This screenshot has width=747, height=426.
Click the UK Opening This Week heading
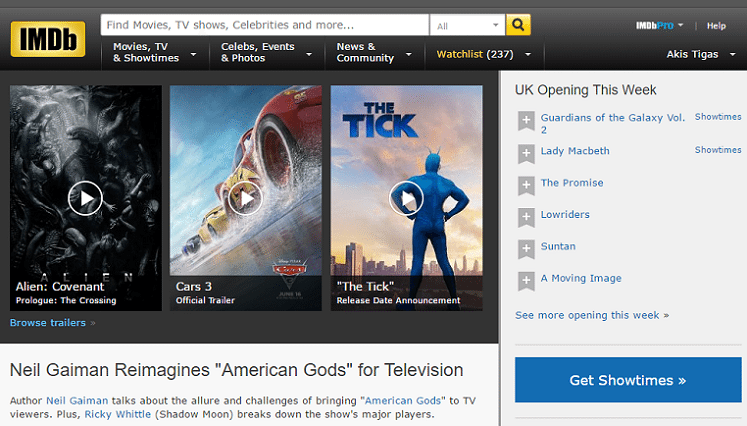tap(585, 90)
